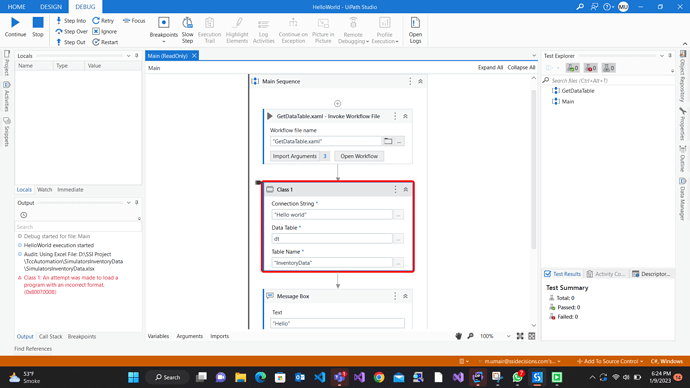Toggle timestamps clock icon in Output
This screenshot has height=388, width=690.
click(x=24, y=215)
